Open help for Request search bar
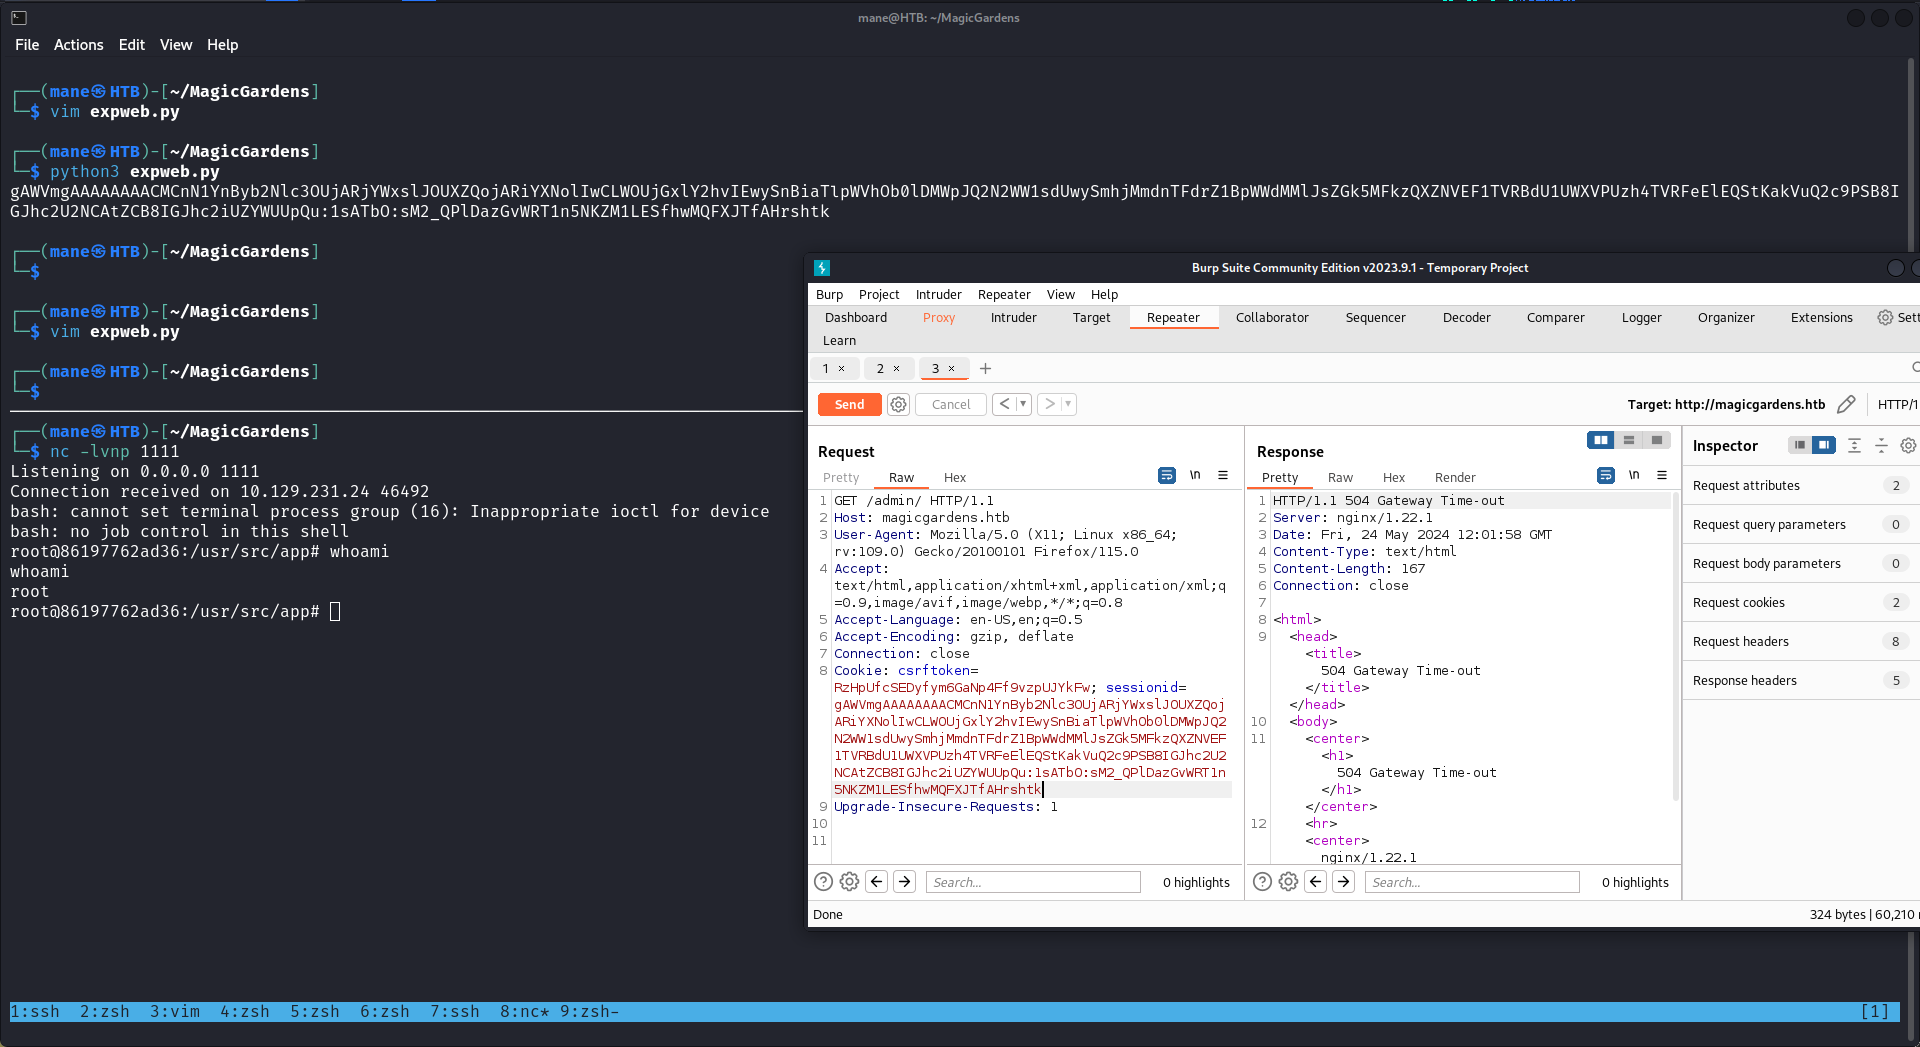This screenshot has width=1920, height=1047. coord(823,882)
